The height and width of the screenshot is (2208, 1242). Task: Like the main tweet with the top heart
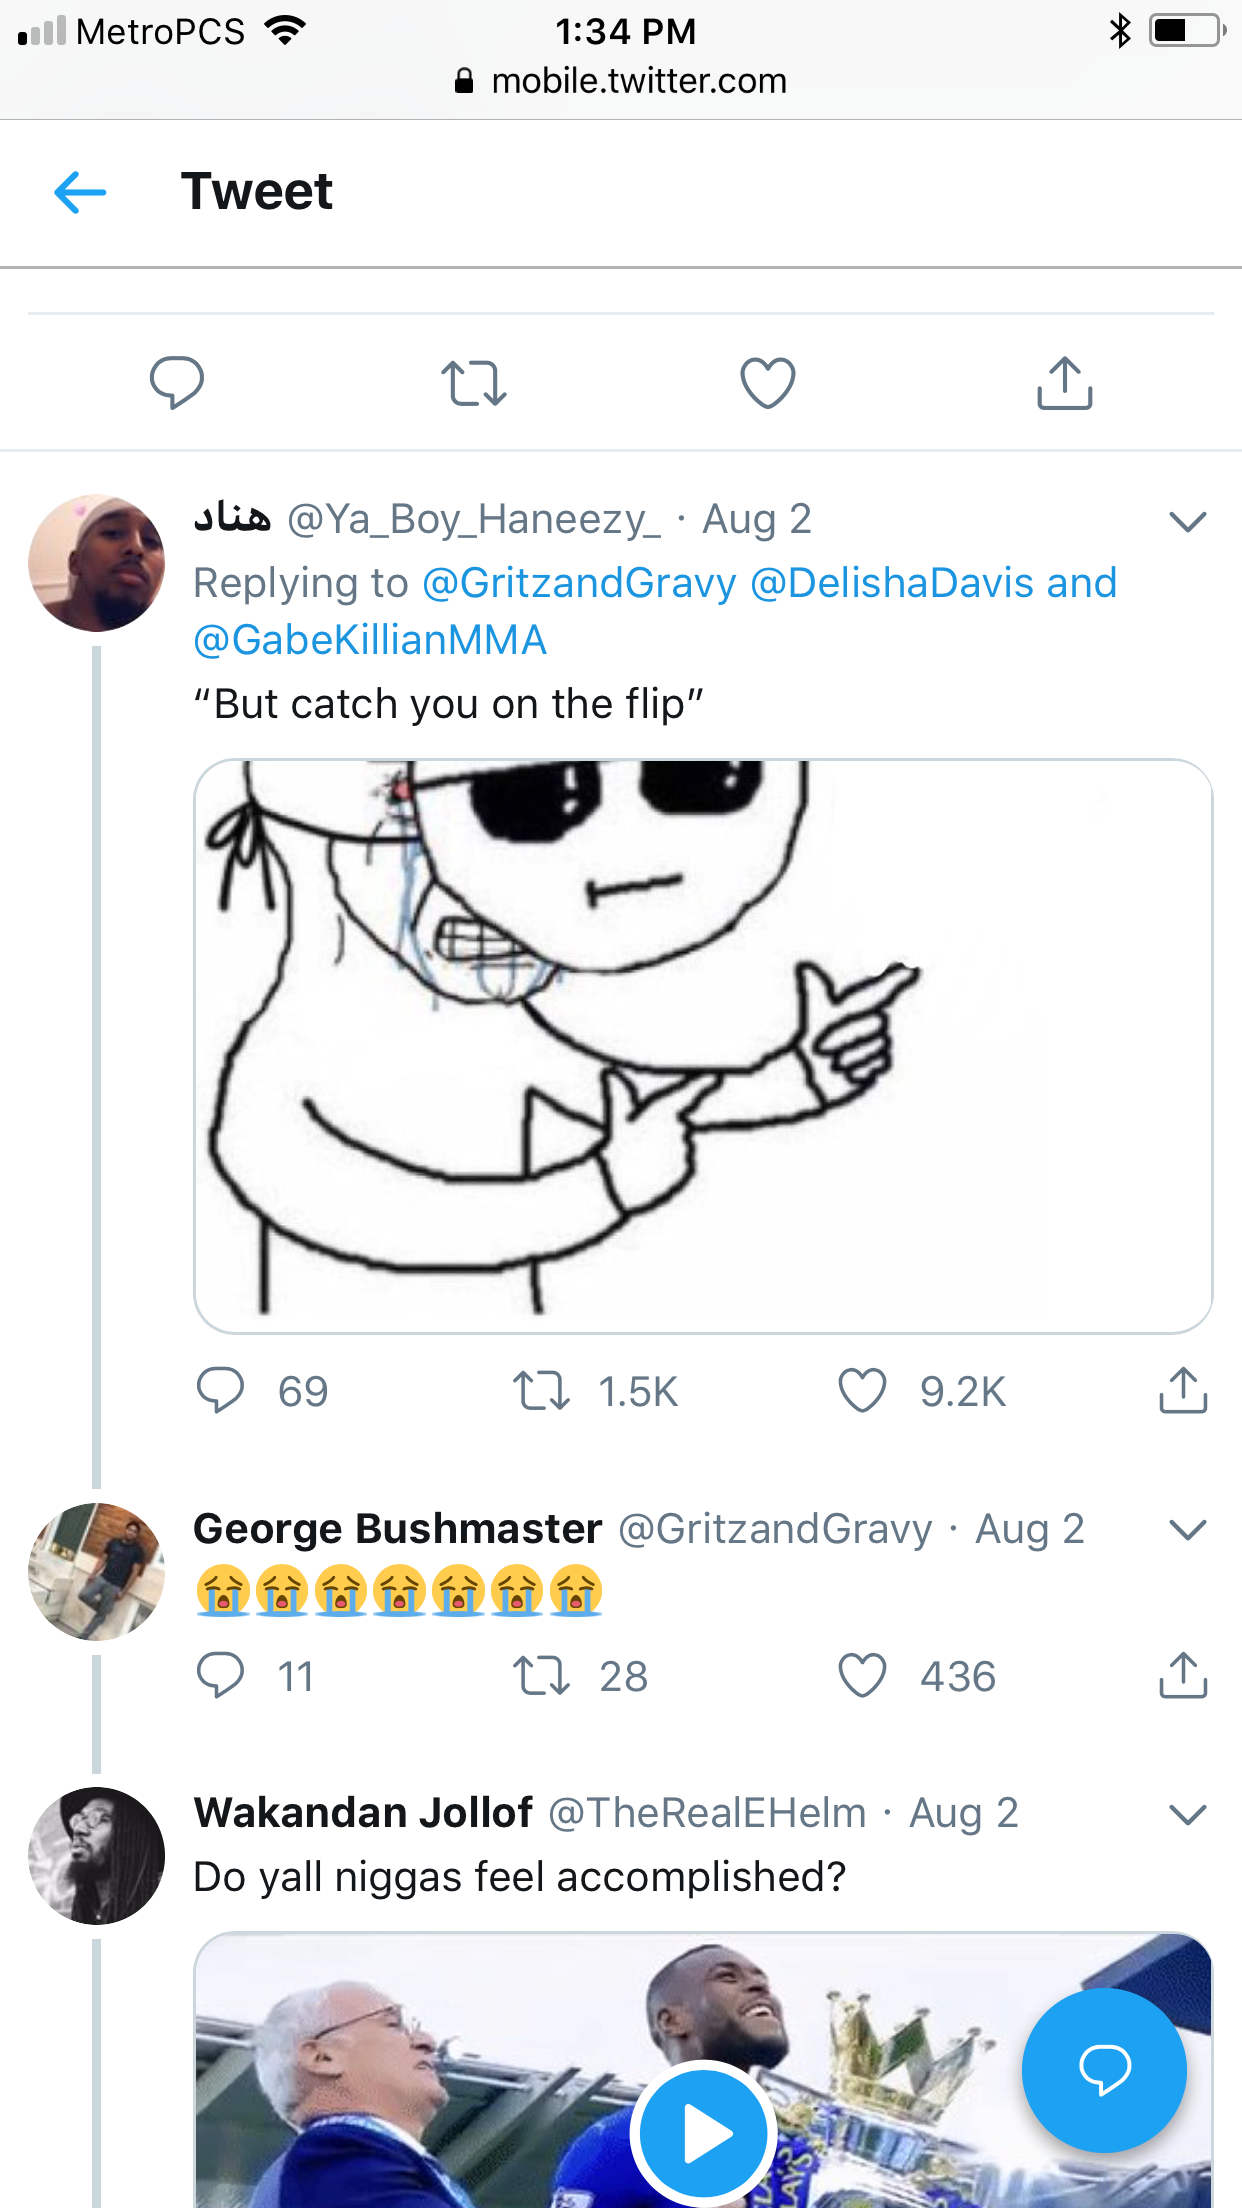tap(767, 383)
